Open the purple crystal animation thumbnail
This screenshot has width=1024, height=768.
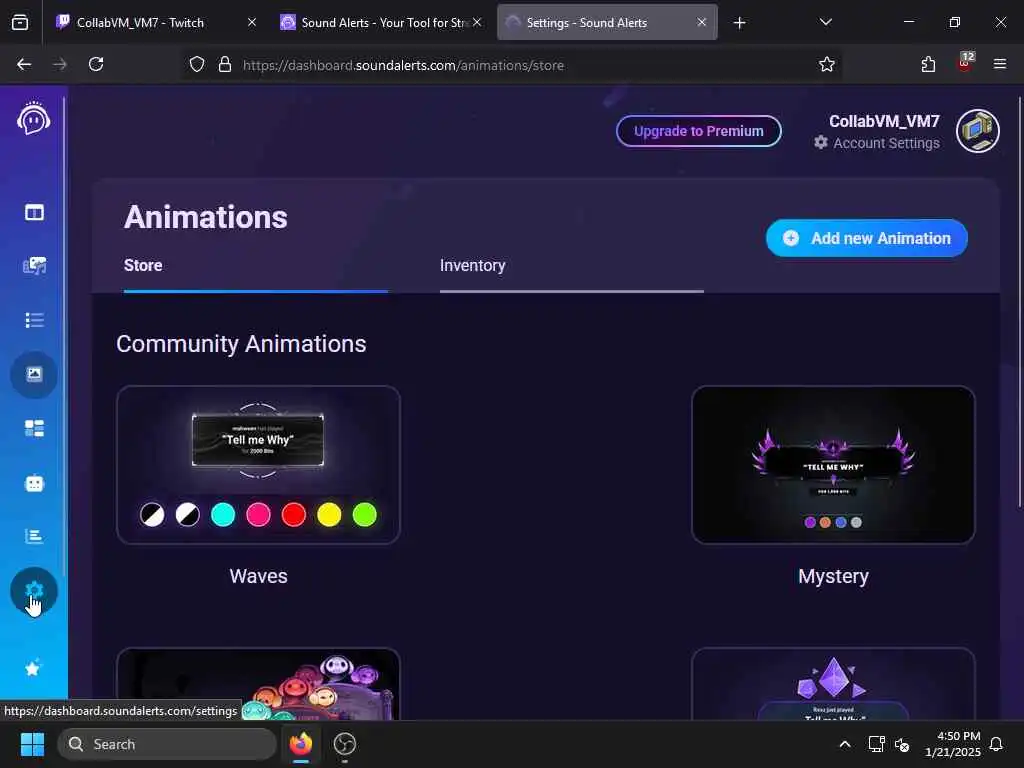point(833,684)
